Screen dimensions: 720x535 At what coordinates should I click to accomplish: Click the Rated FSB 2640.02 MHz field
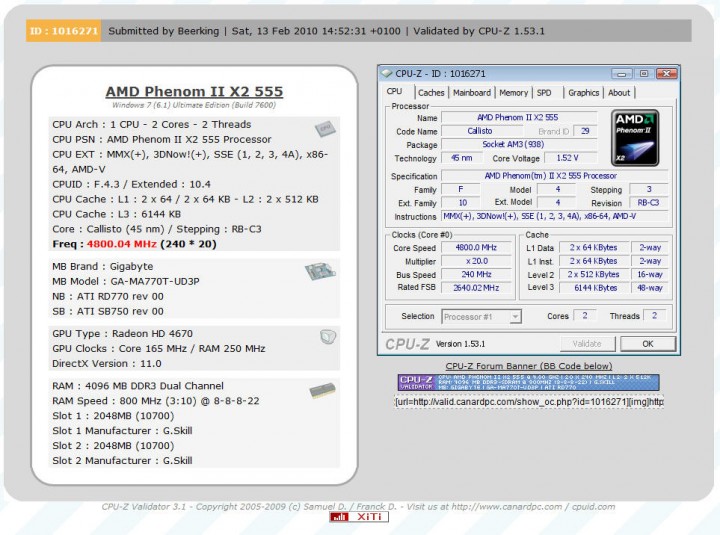tap(476, 287)
